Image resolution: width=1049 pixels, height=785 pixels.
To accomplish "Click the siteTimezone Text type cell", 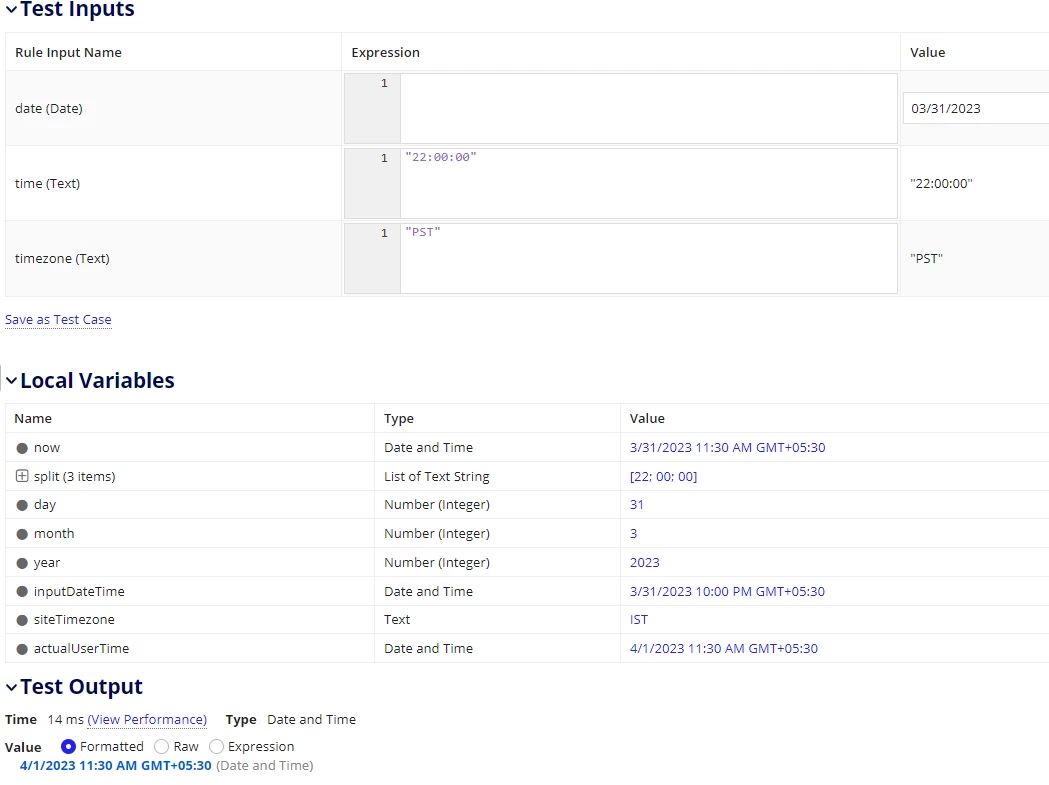I will 397,620.
